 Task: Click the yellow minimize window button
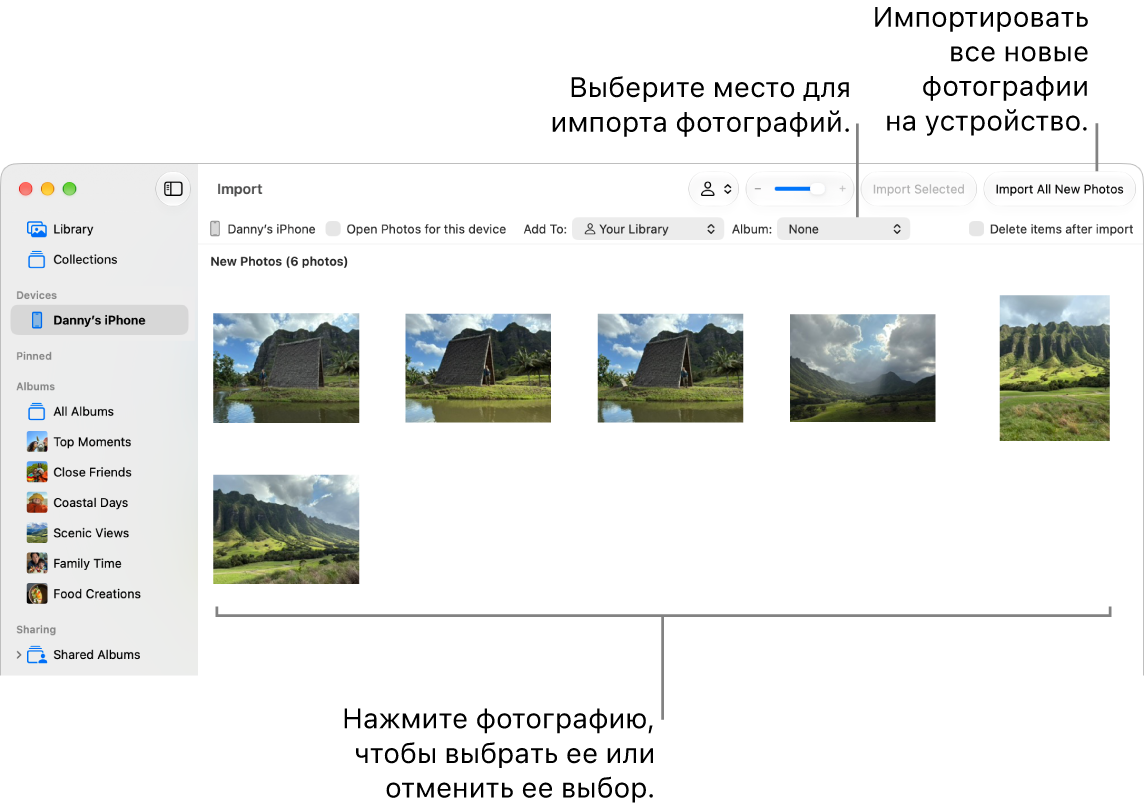tap(47, 189)
